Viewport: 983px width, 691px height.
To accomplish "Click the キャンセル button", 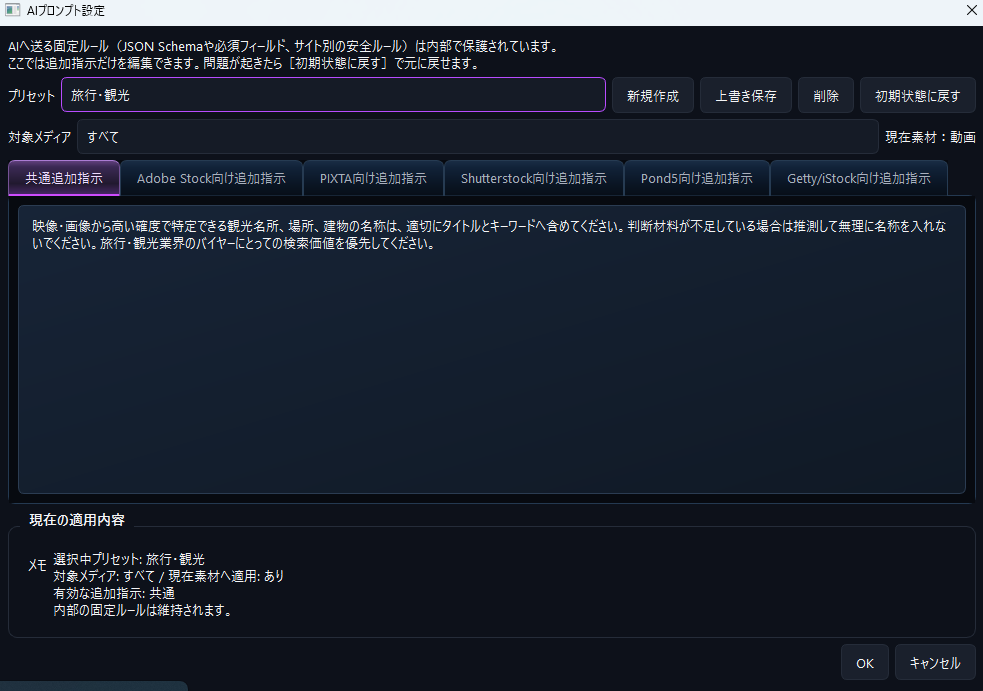I will (935, 663).
